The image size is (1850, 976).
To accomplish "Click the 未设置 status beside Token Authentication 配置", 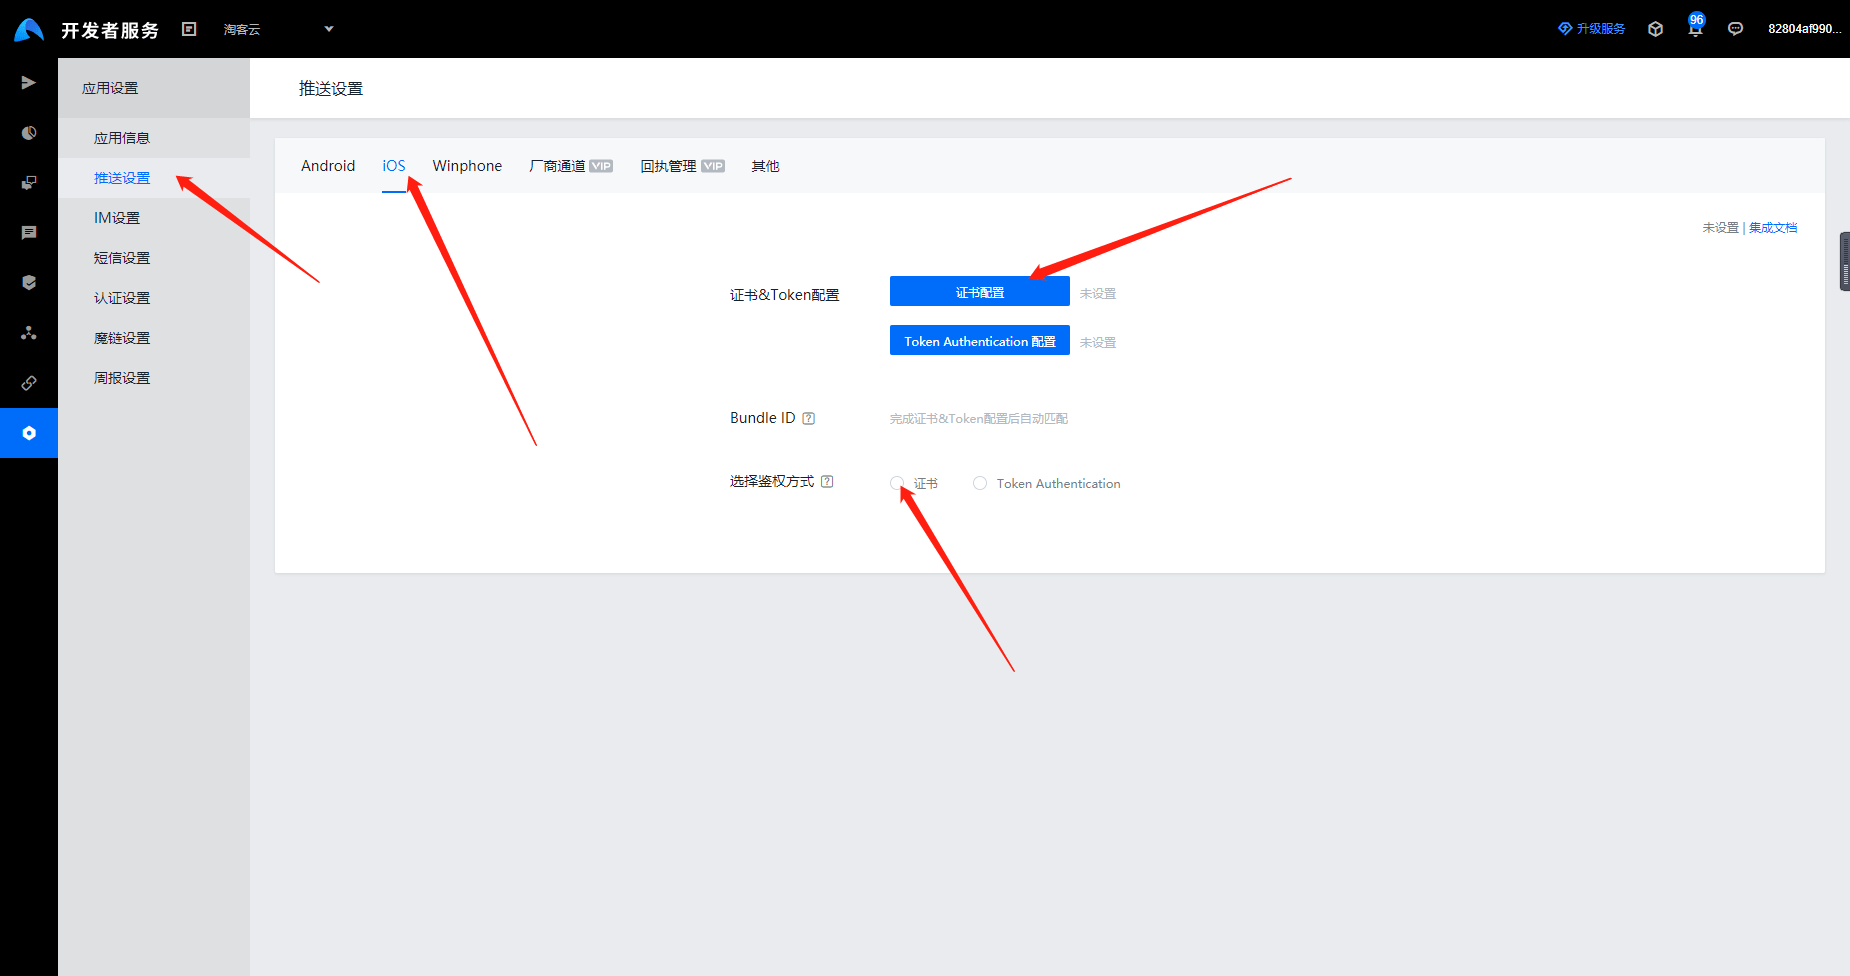I will (1098, 342).
